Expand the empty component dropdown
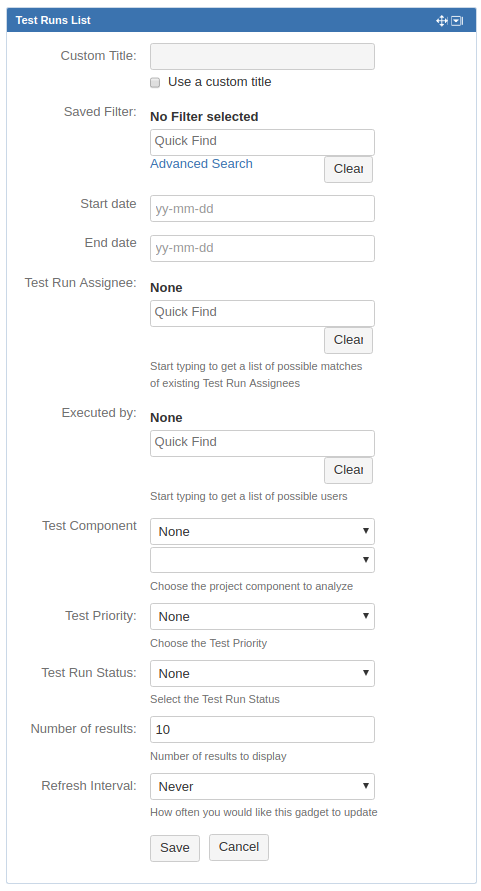Viewport: 481px width, 891px height. tap(262, 560)
